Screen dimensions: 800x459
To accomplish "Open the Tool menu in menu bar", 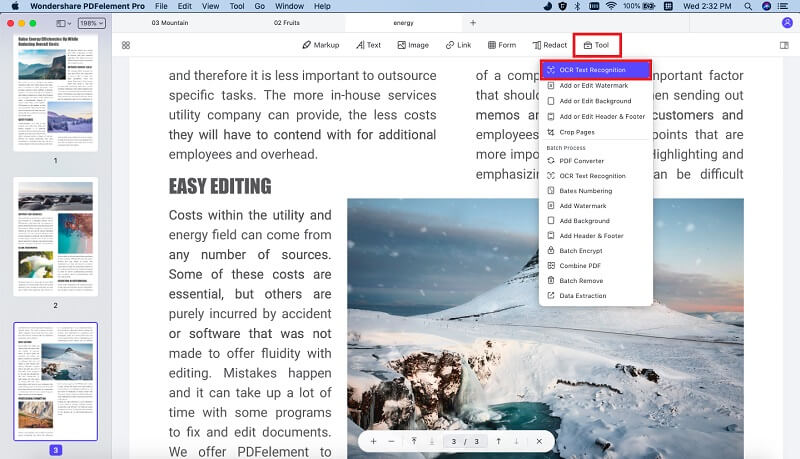I will [x=237, y=6].
